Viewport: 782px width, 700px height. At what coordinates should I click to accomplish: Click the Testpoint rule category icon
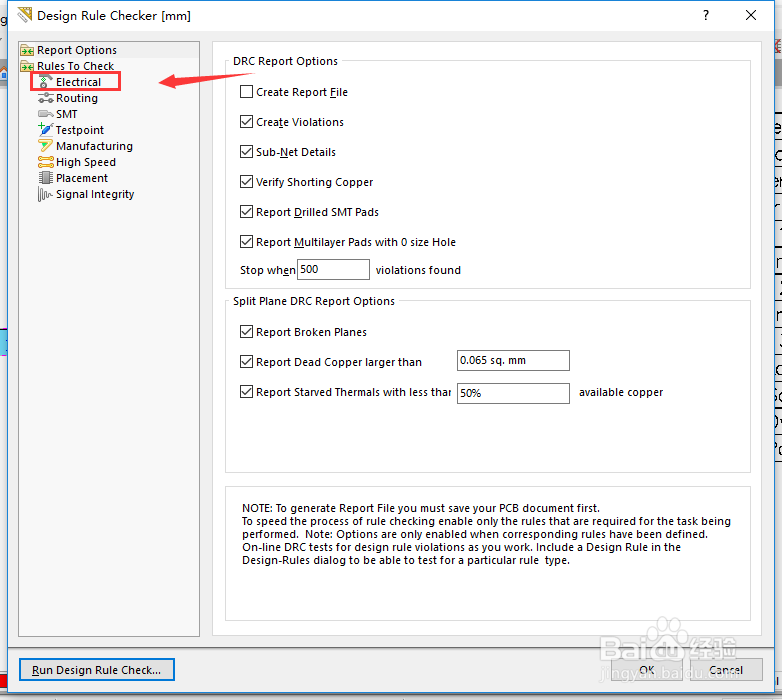45,130
